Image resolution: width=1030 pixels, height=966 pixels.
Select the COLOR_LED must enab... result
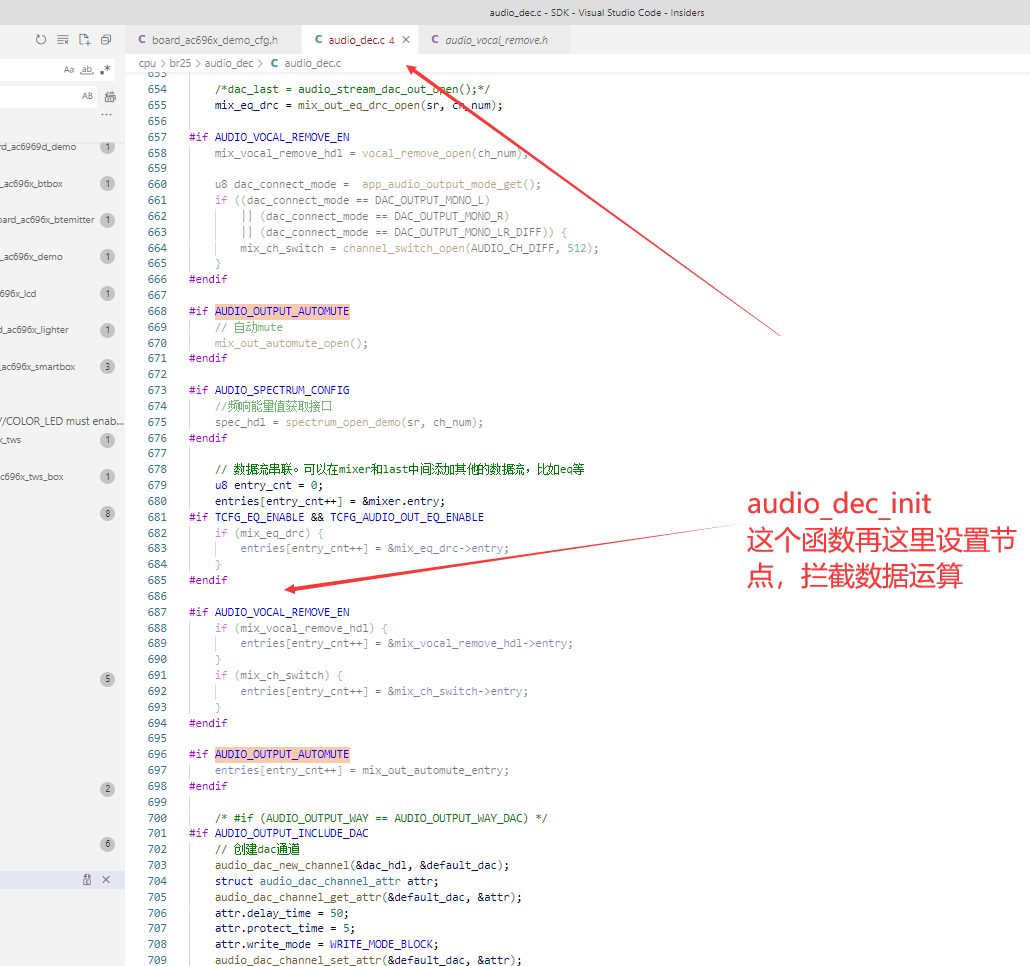tap(62, 421)
